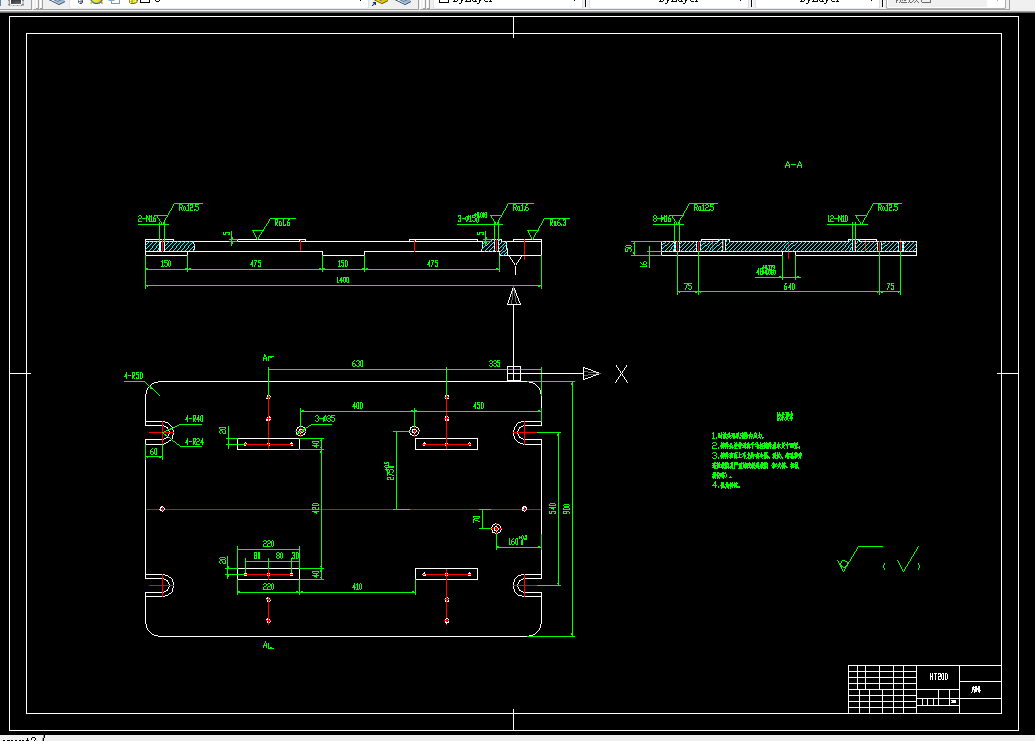Select the 30 dimension in the slot detail
Screen dimensions: 1035x741
(x=294, y=556)
